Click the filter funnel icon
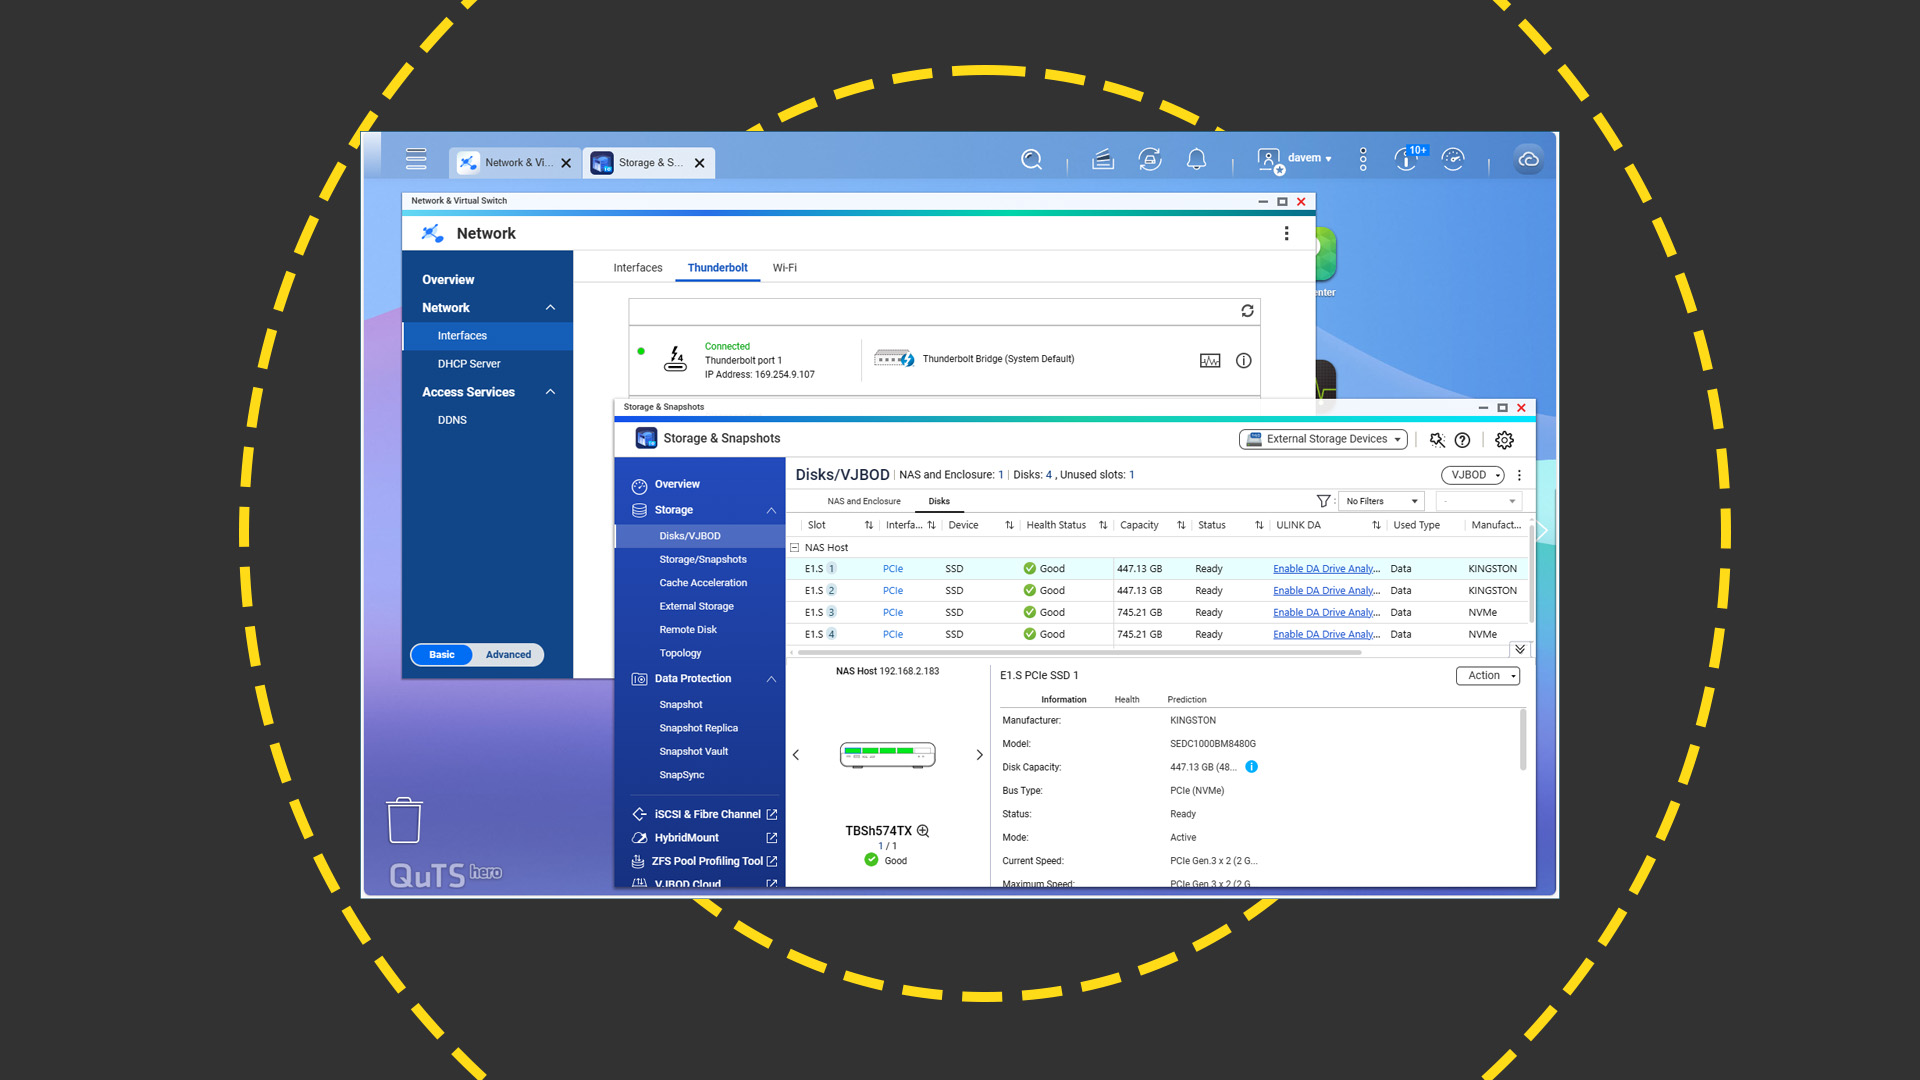Screen dimensions: 1920x1080 1323,501
